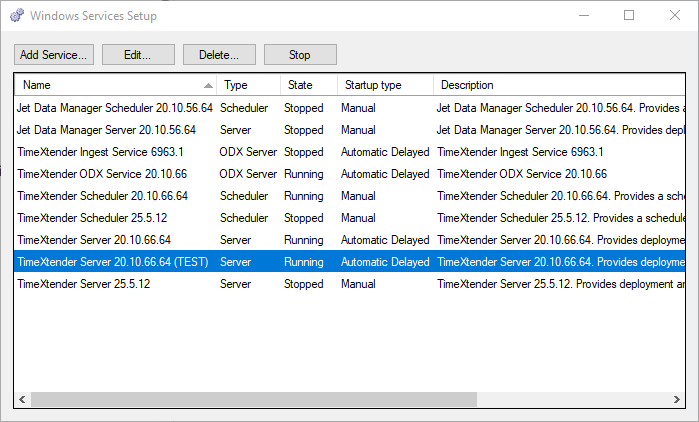Click Manual startup of TimeXtender Scheduler 25.5.12
The image size is (699, 422).
click(x=358, y=218)
